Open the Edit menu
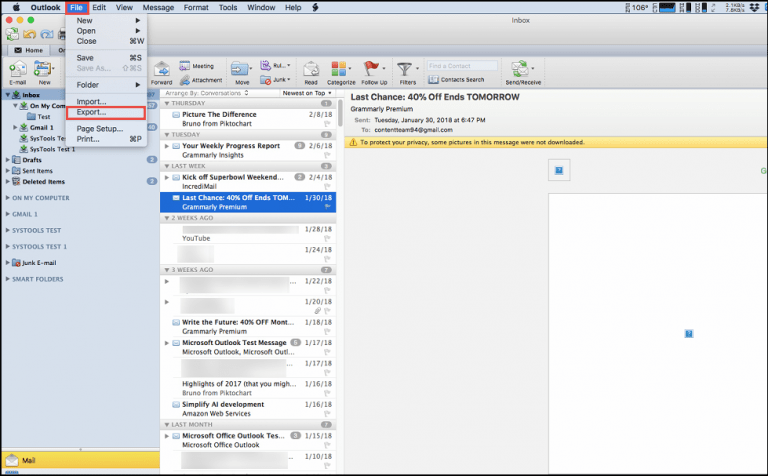The image size is (768, 476). tap(99, 7)
